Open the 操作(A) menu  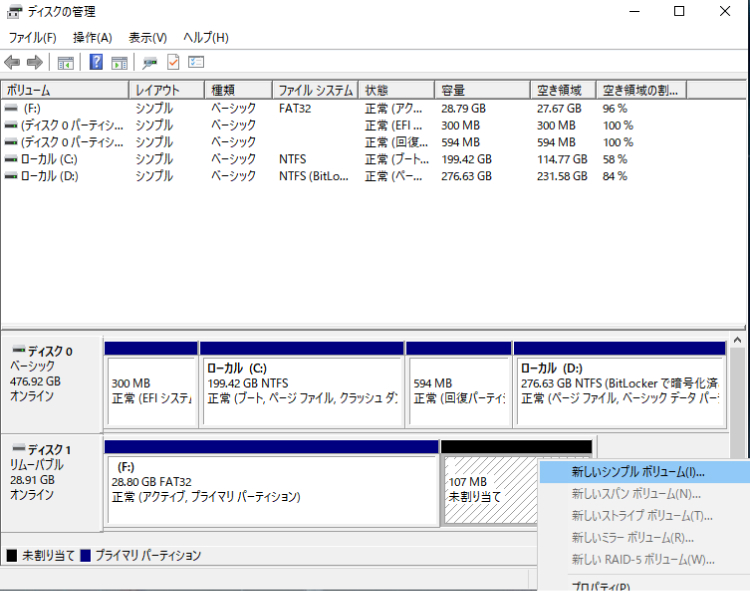click(x=92, y=38)
